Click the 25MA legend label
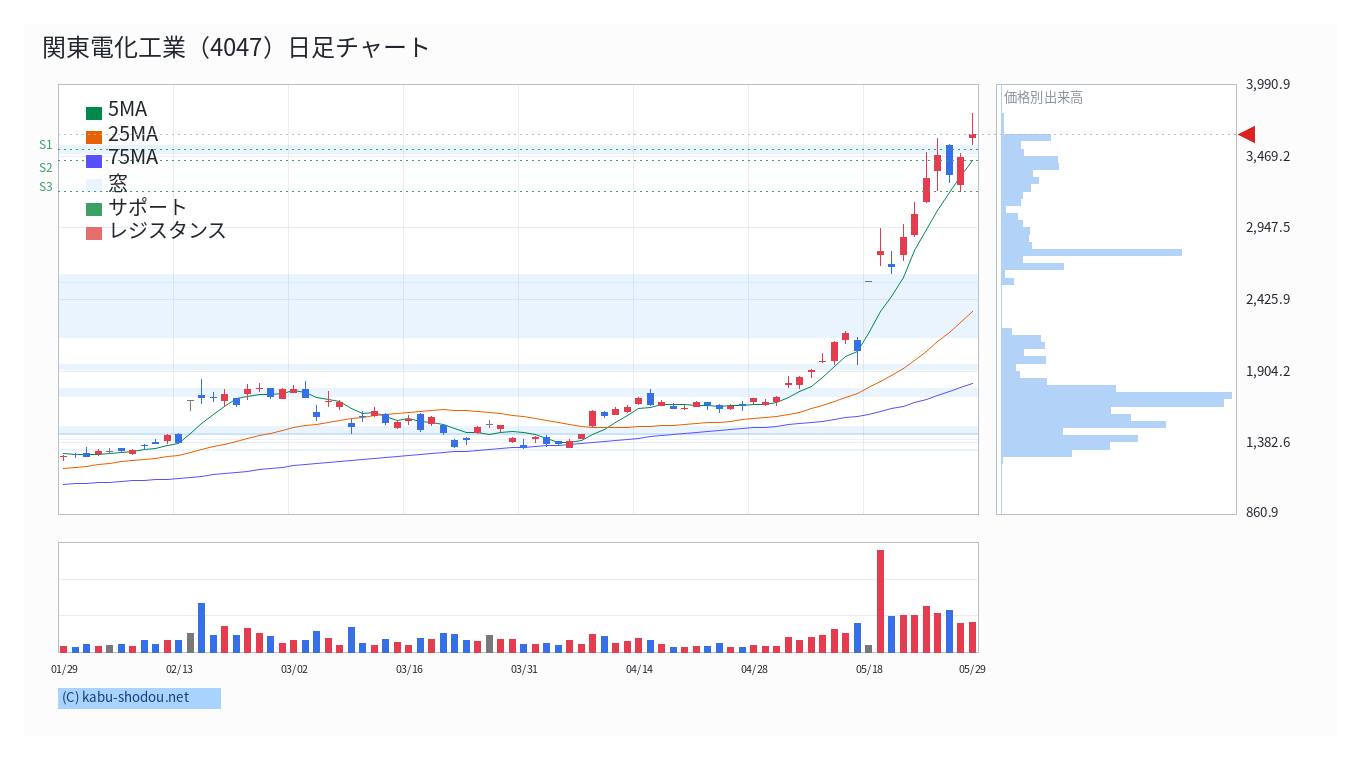 (x=133, y=134)
